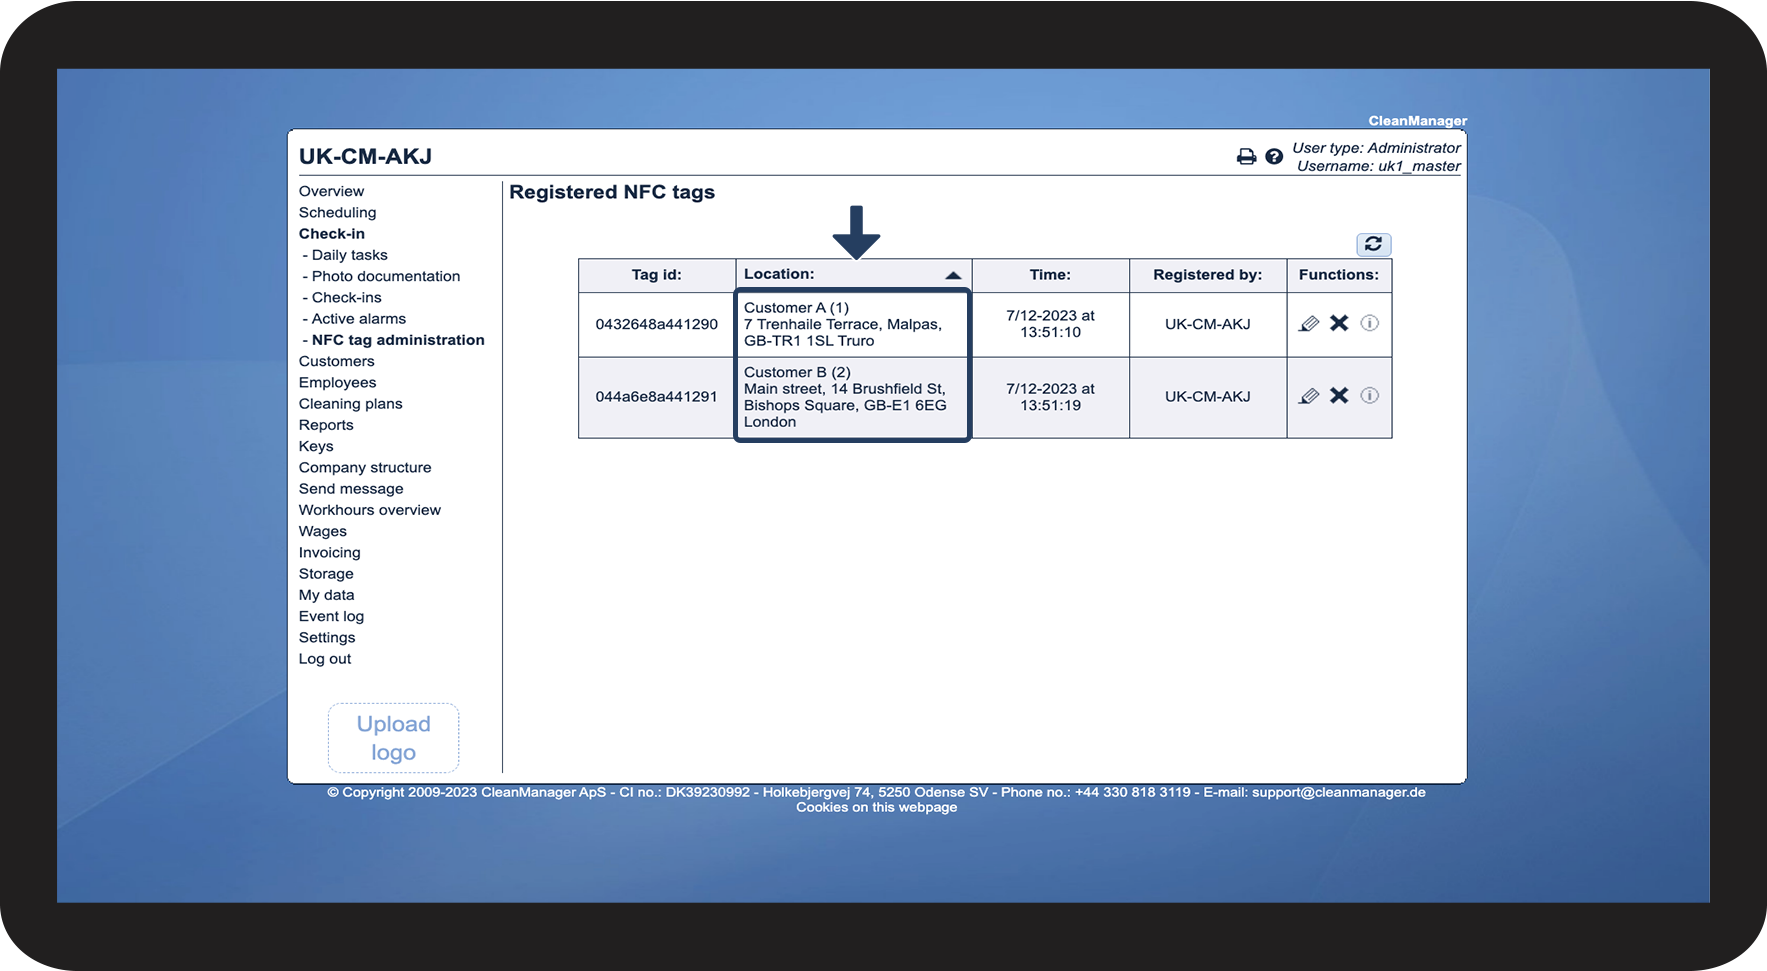1767x971 pixels.
Task: Click time cell 7/12-2023 at 13:51:10
Action: pyautogui.click(x=1050, y=324)
